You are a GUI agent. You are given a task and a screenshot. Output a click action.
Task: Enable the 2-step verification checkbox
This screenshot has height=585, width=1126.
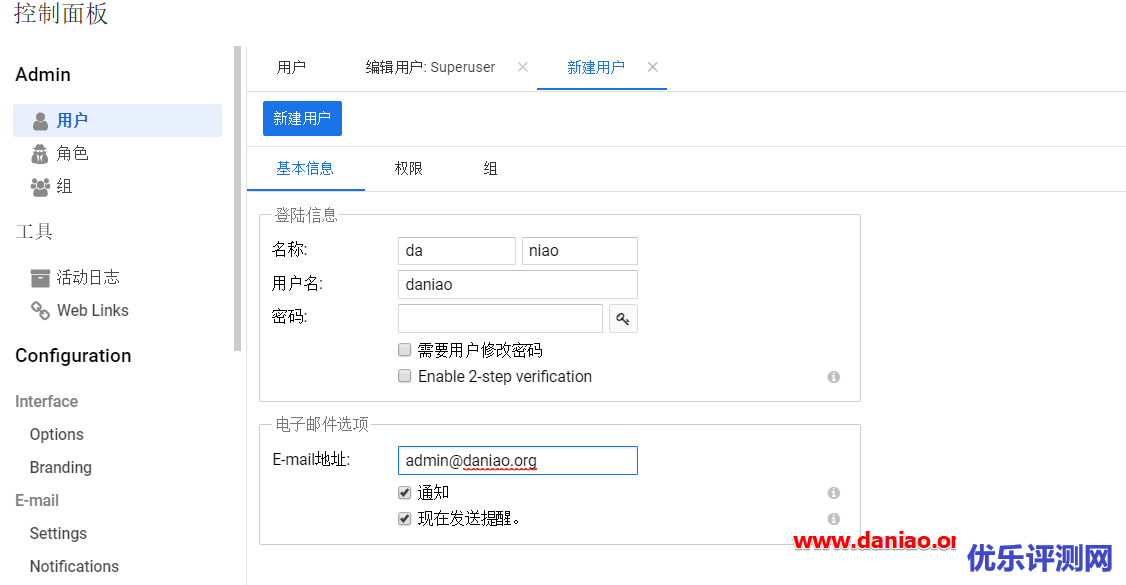point(404,376)
